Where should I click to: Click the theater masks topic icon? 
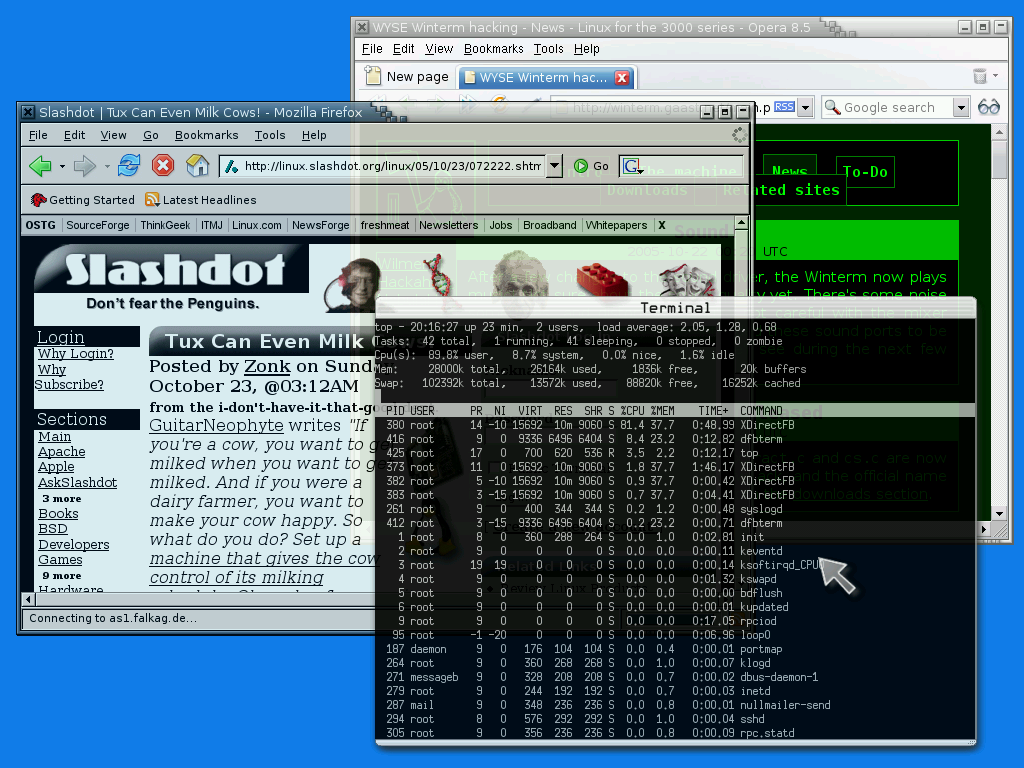coord(688,281)
